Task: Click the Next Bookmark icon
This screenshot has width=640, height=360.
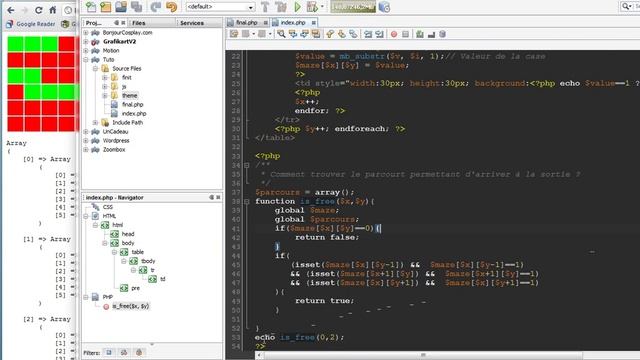Action: click(x=342, y=34)
